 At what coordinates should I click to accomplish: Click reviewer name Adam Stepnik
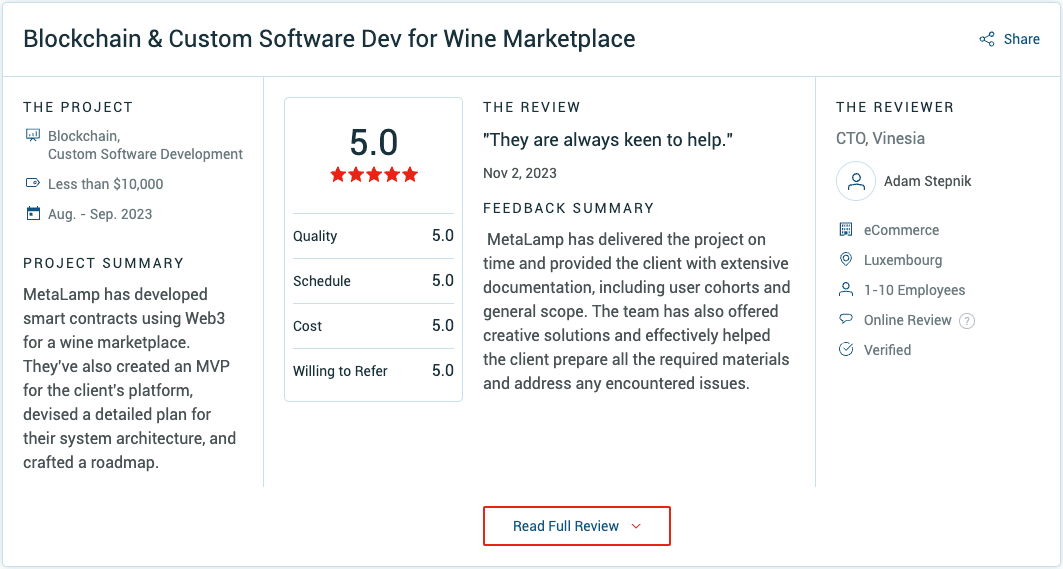[x=927, y=181]
